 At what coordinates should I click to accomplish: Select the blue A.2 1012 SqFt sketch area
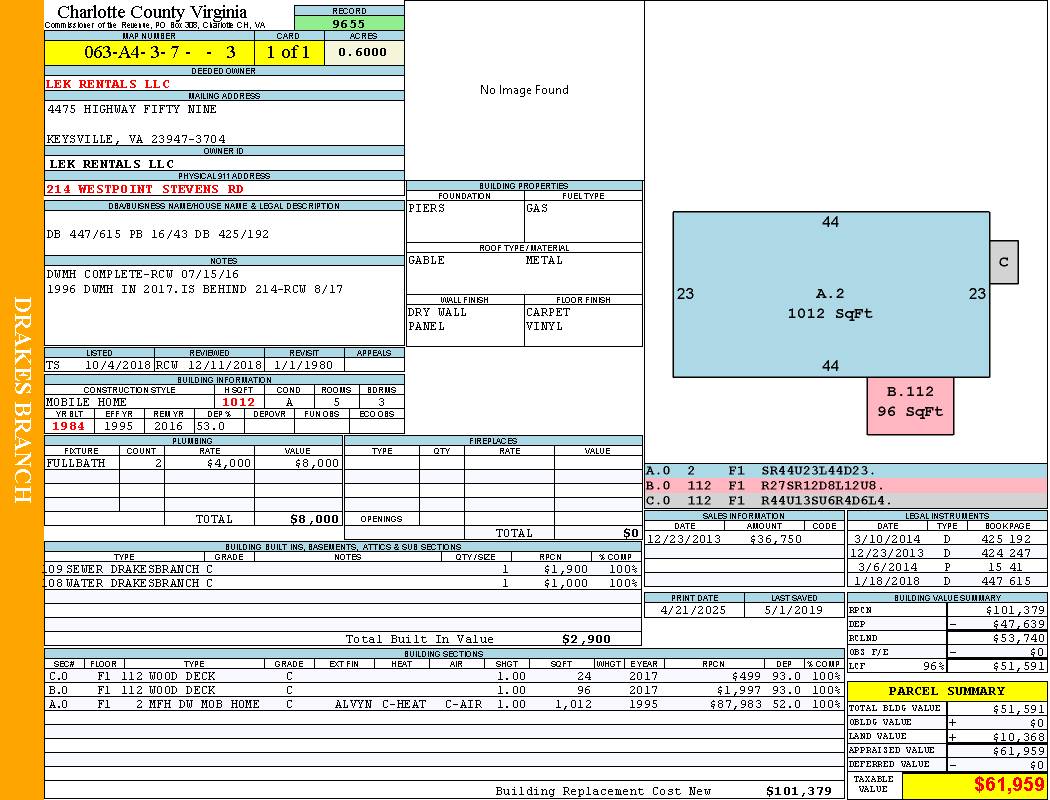click(x=830, y=303)
